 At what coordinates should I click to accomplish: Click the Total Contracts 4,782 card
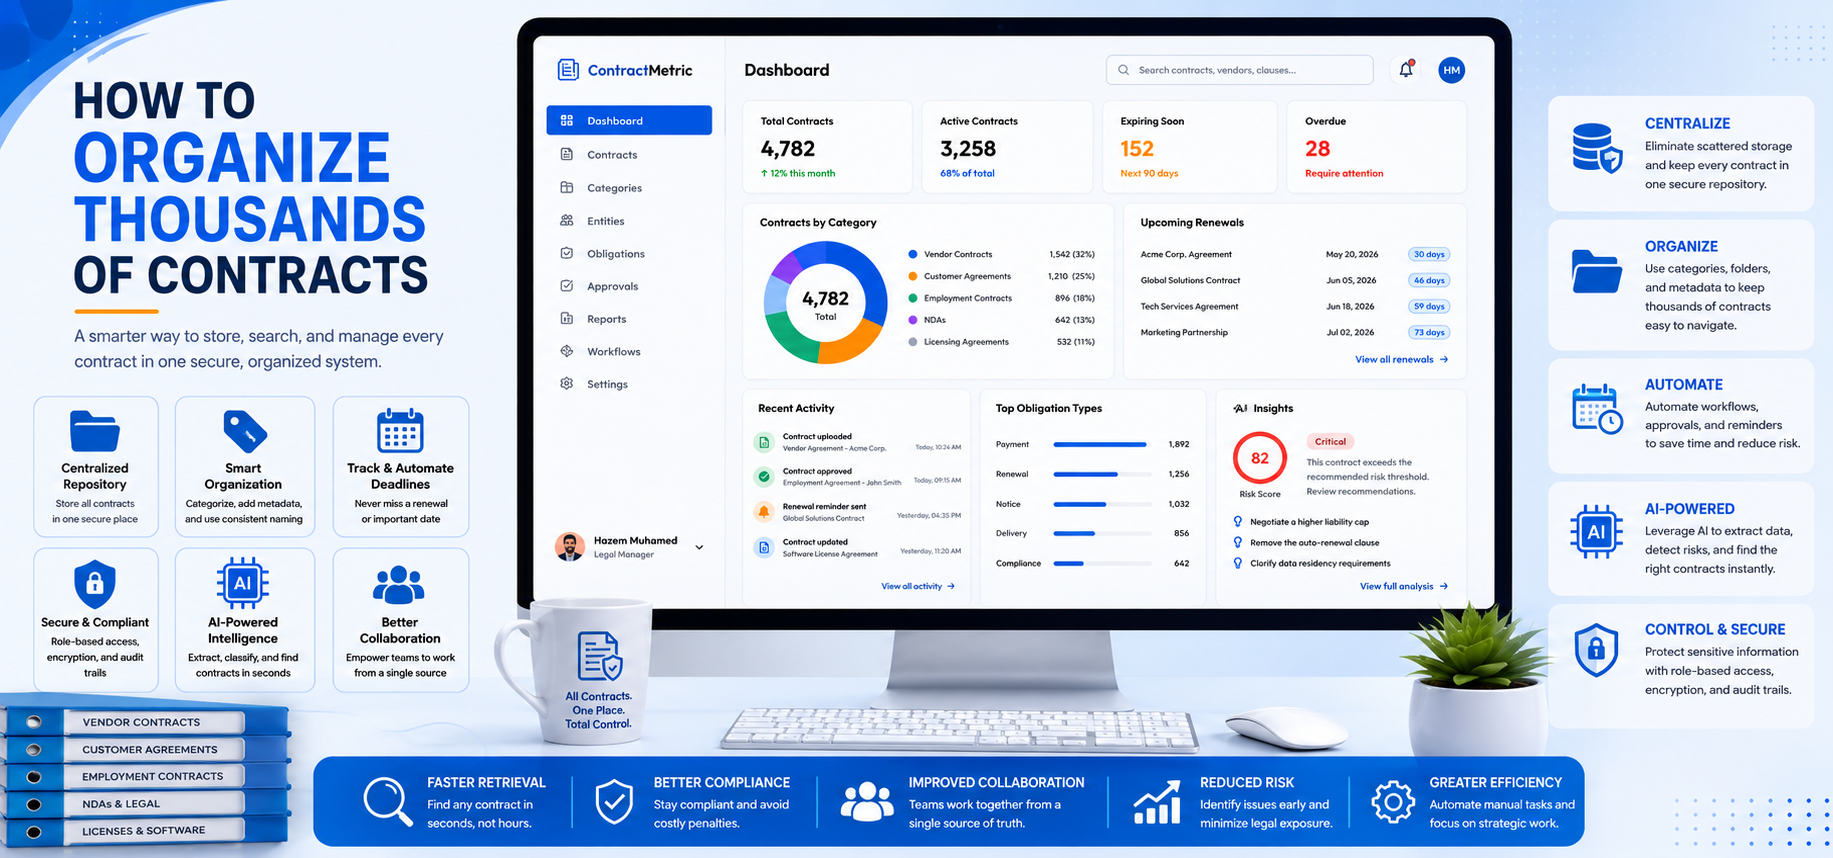828,147
